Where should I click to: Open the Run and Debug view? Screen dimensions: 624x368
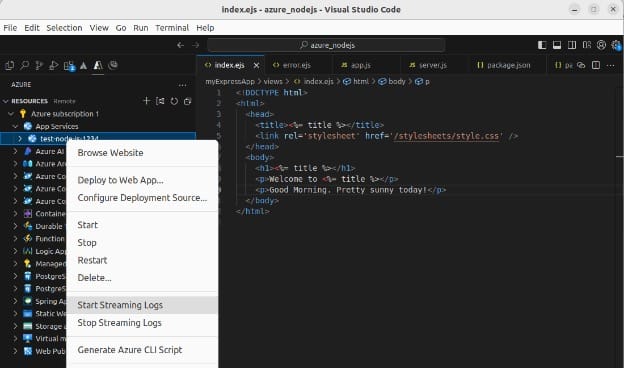(x=54, y=66)
